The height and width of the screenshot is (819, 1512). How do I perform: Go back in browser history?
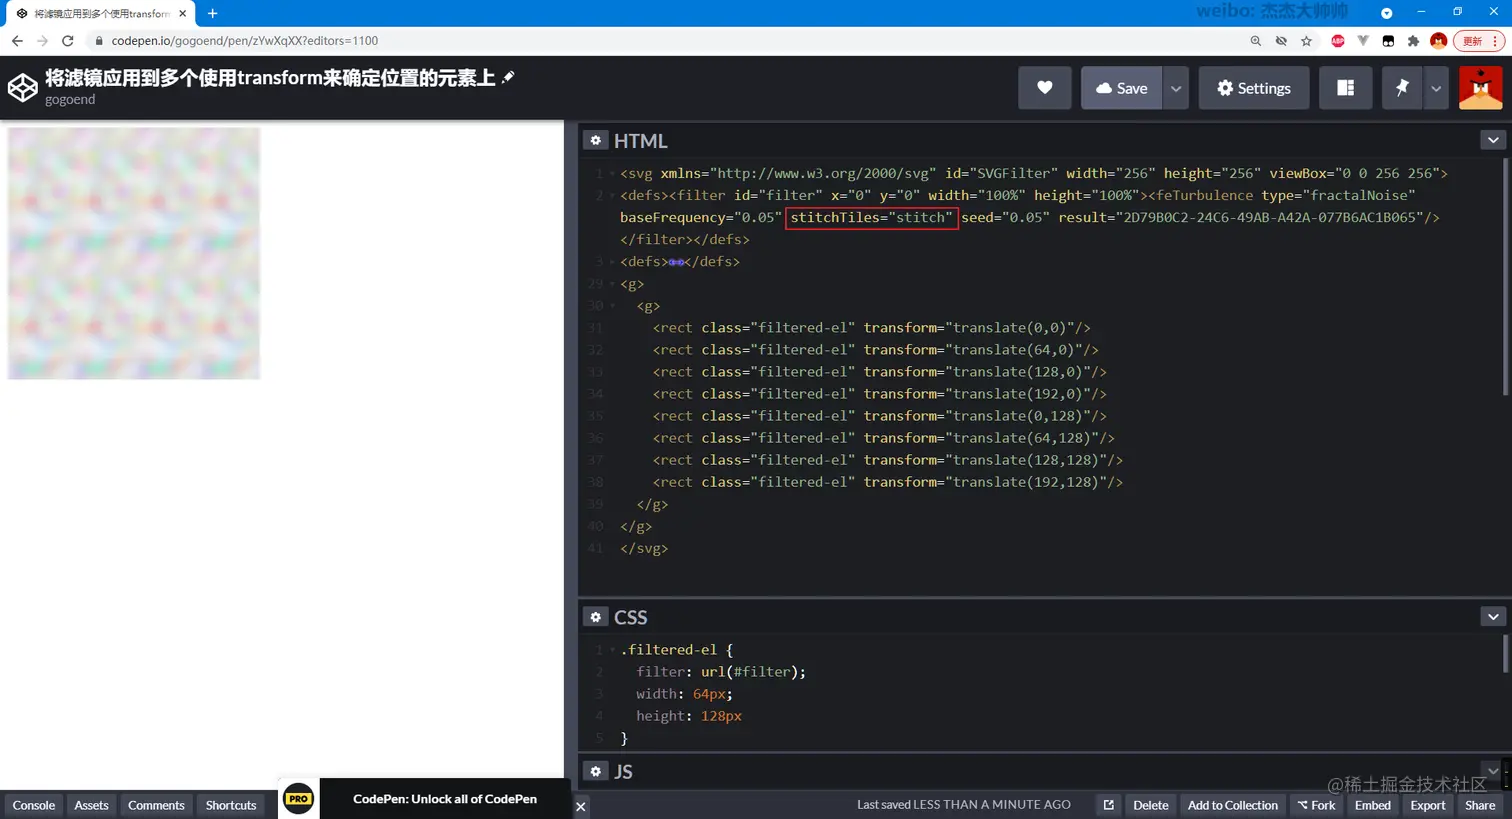tap(17, 41)
